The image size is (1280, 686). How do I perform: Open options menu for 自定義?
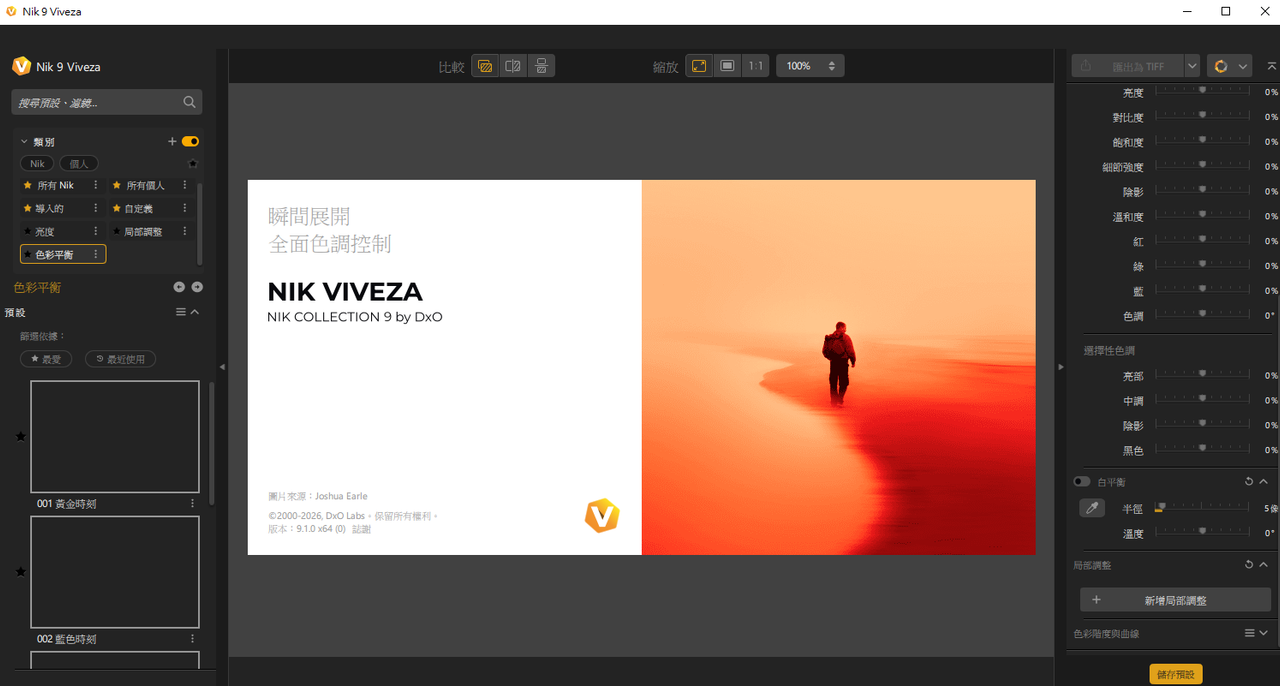[185, 208]
